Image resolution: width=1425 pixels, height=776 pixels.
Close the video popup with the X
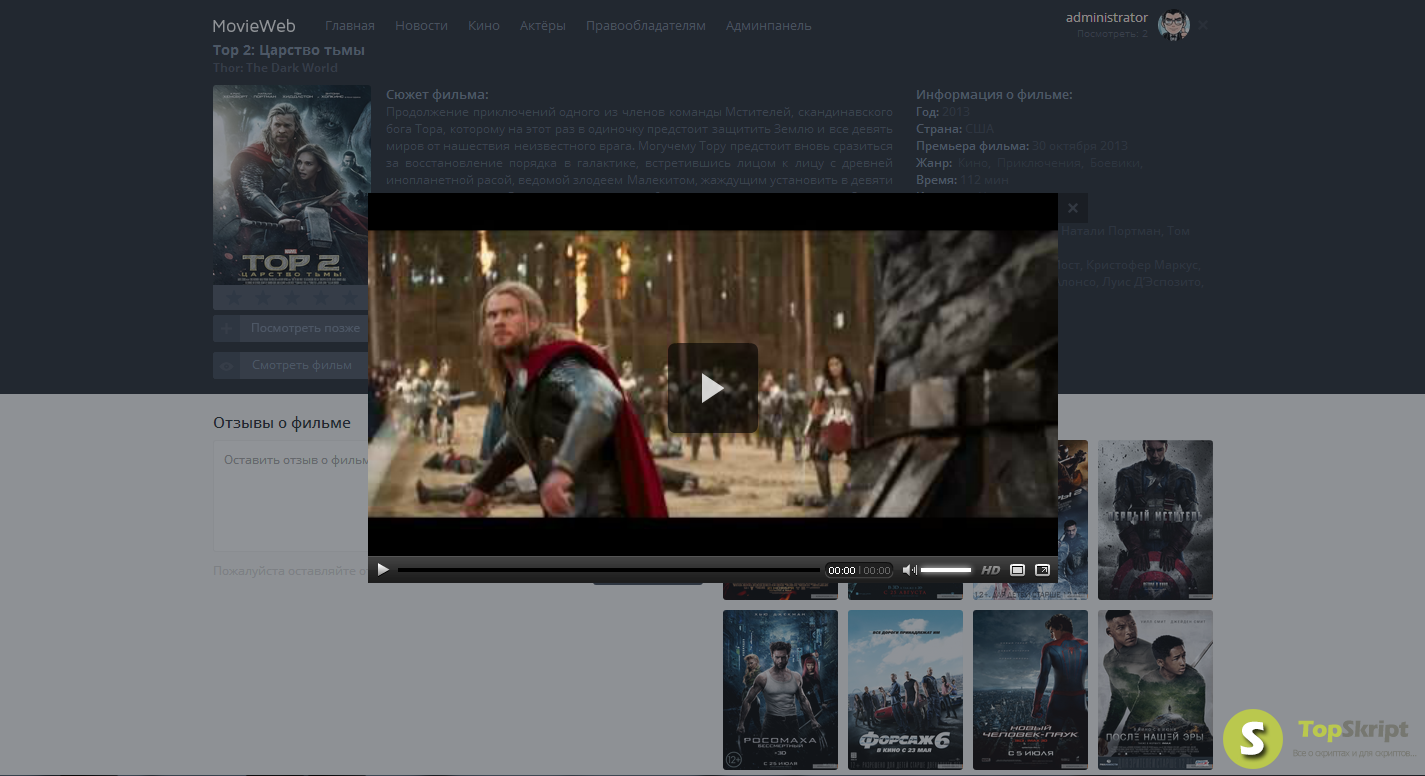[1073, 208]
